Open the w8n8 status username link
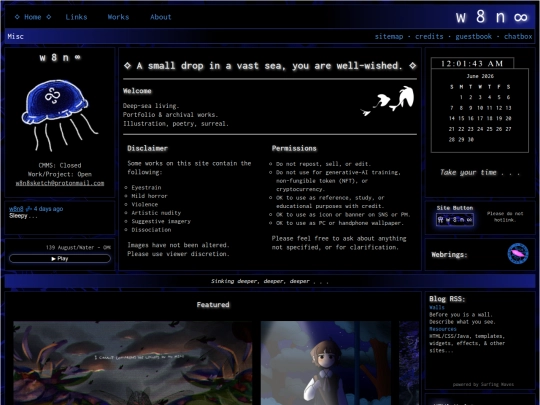540x405 pixels. [x=16, y=209]
